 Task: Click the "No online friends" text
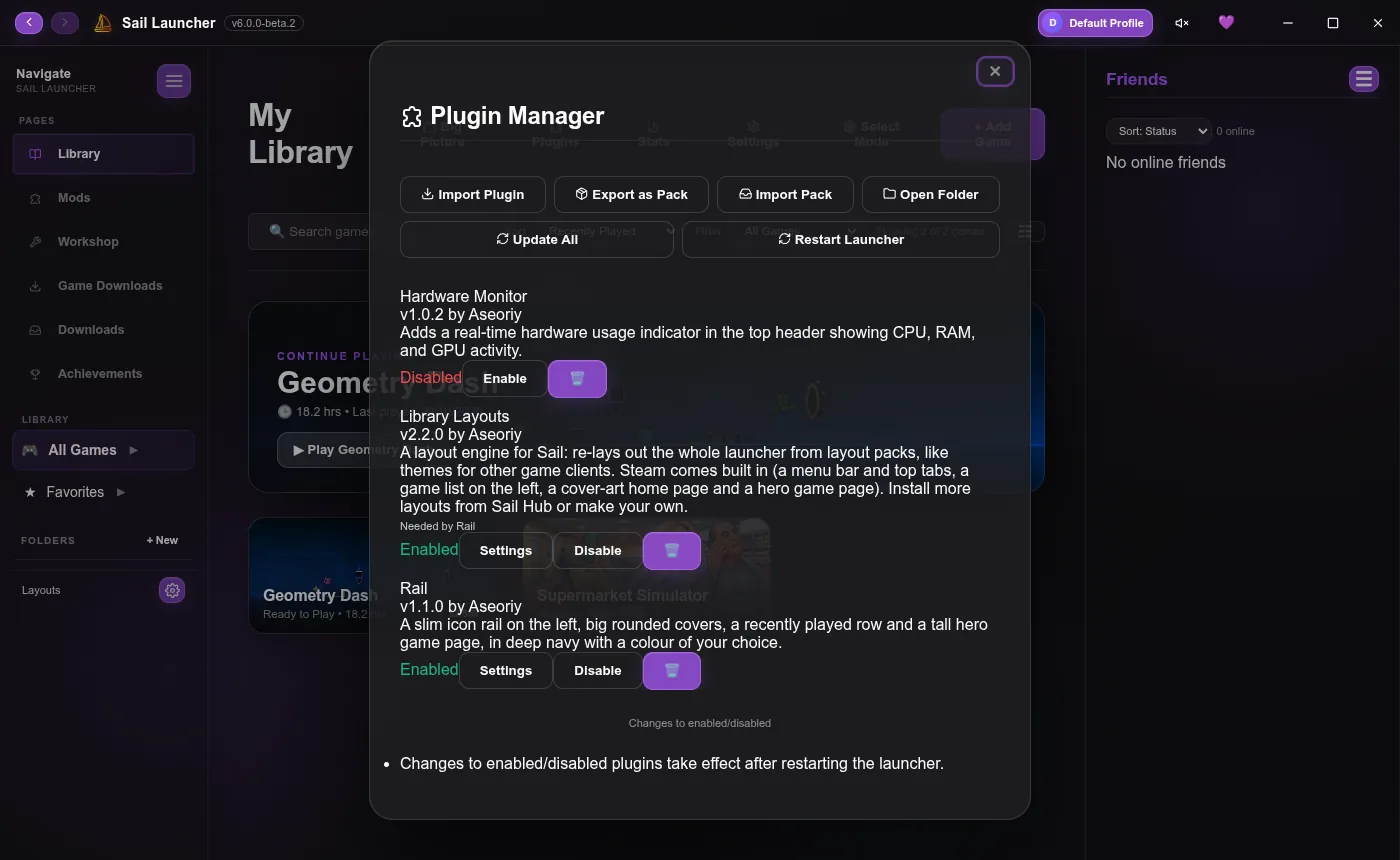1166,163
